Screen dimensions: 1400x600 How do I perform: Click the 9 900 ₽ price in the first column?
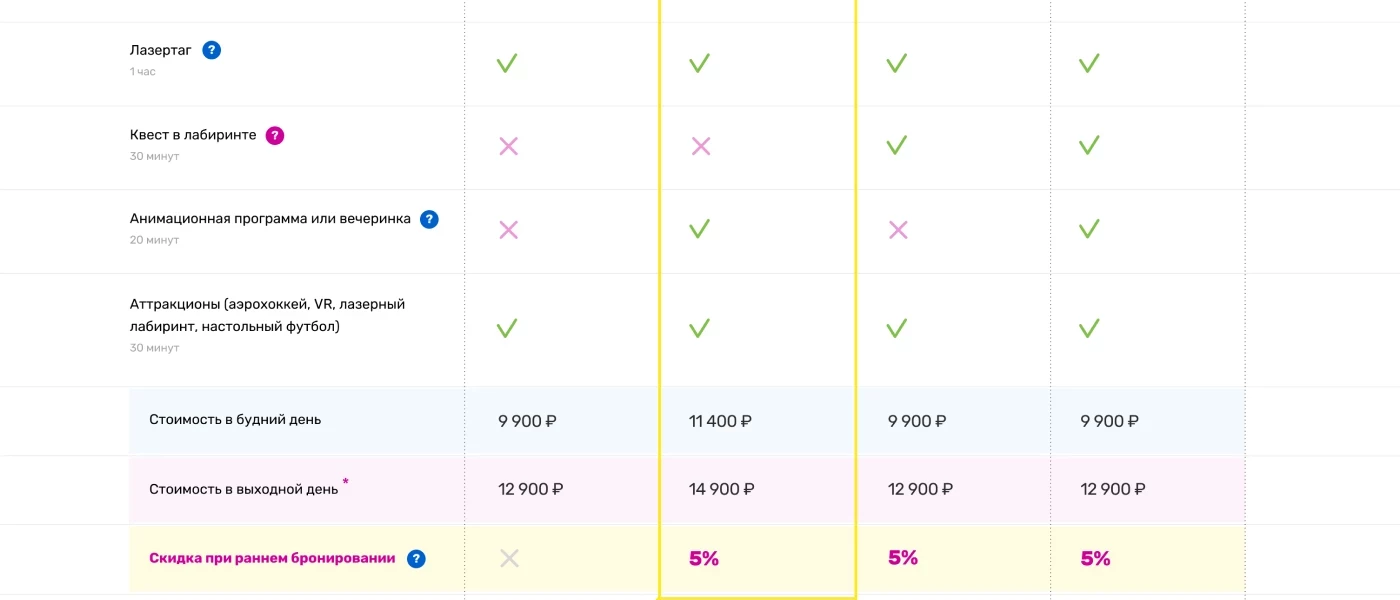point(527,422)
